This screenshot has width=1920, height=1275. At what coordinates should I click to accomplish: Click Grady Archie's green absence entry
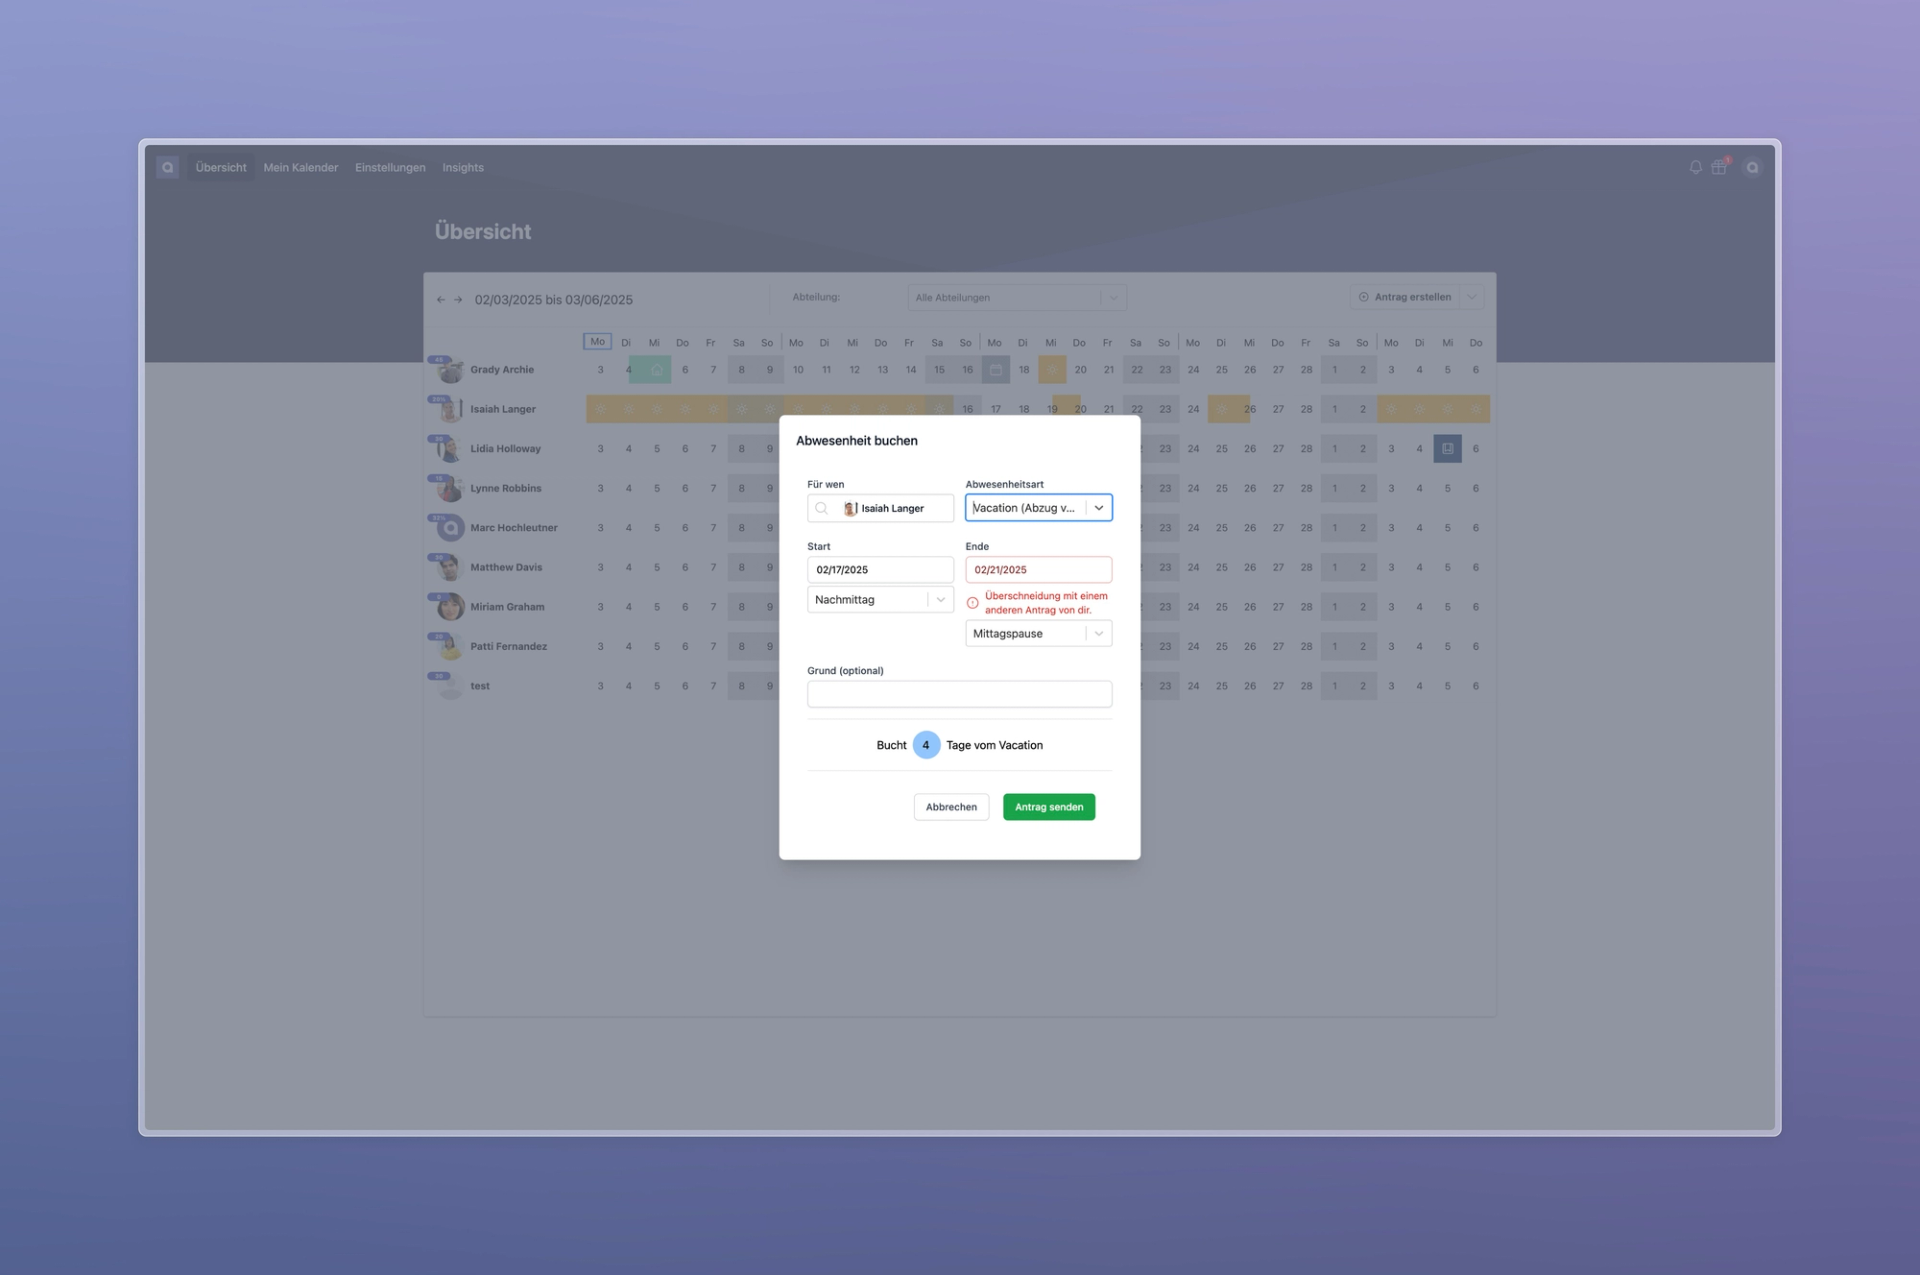tap(650, 370)
